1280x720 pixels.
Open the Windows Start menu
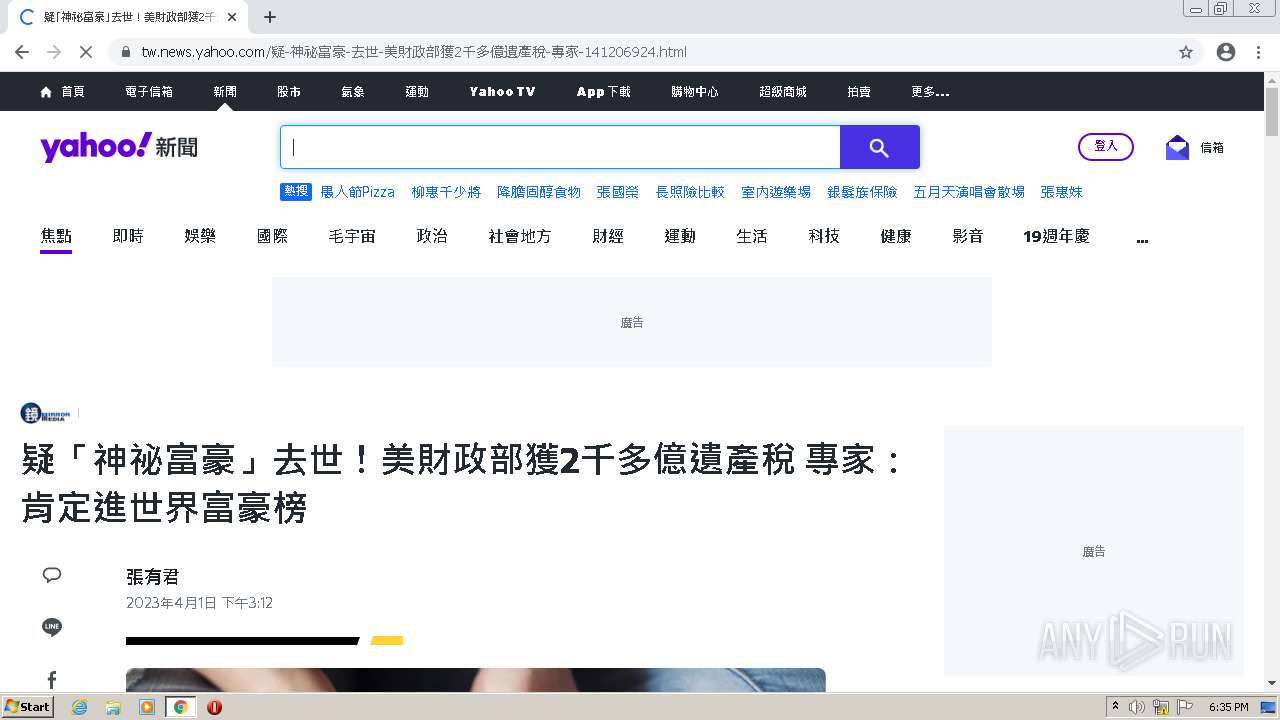(x=27, y=707)
